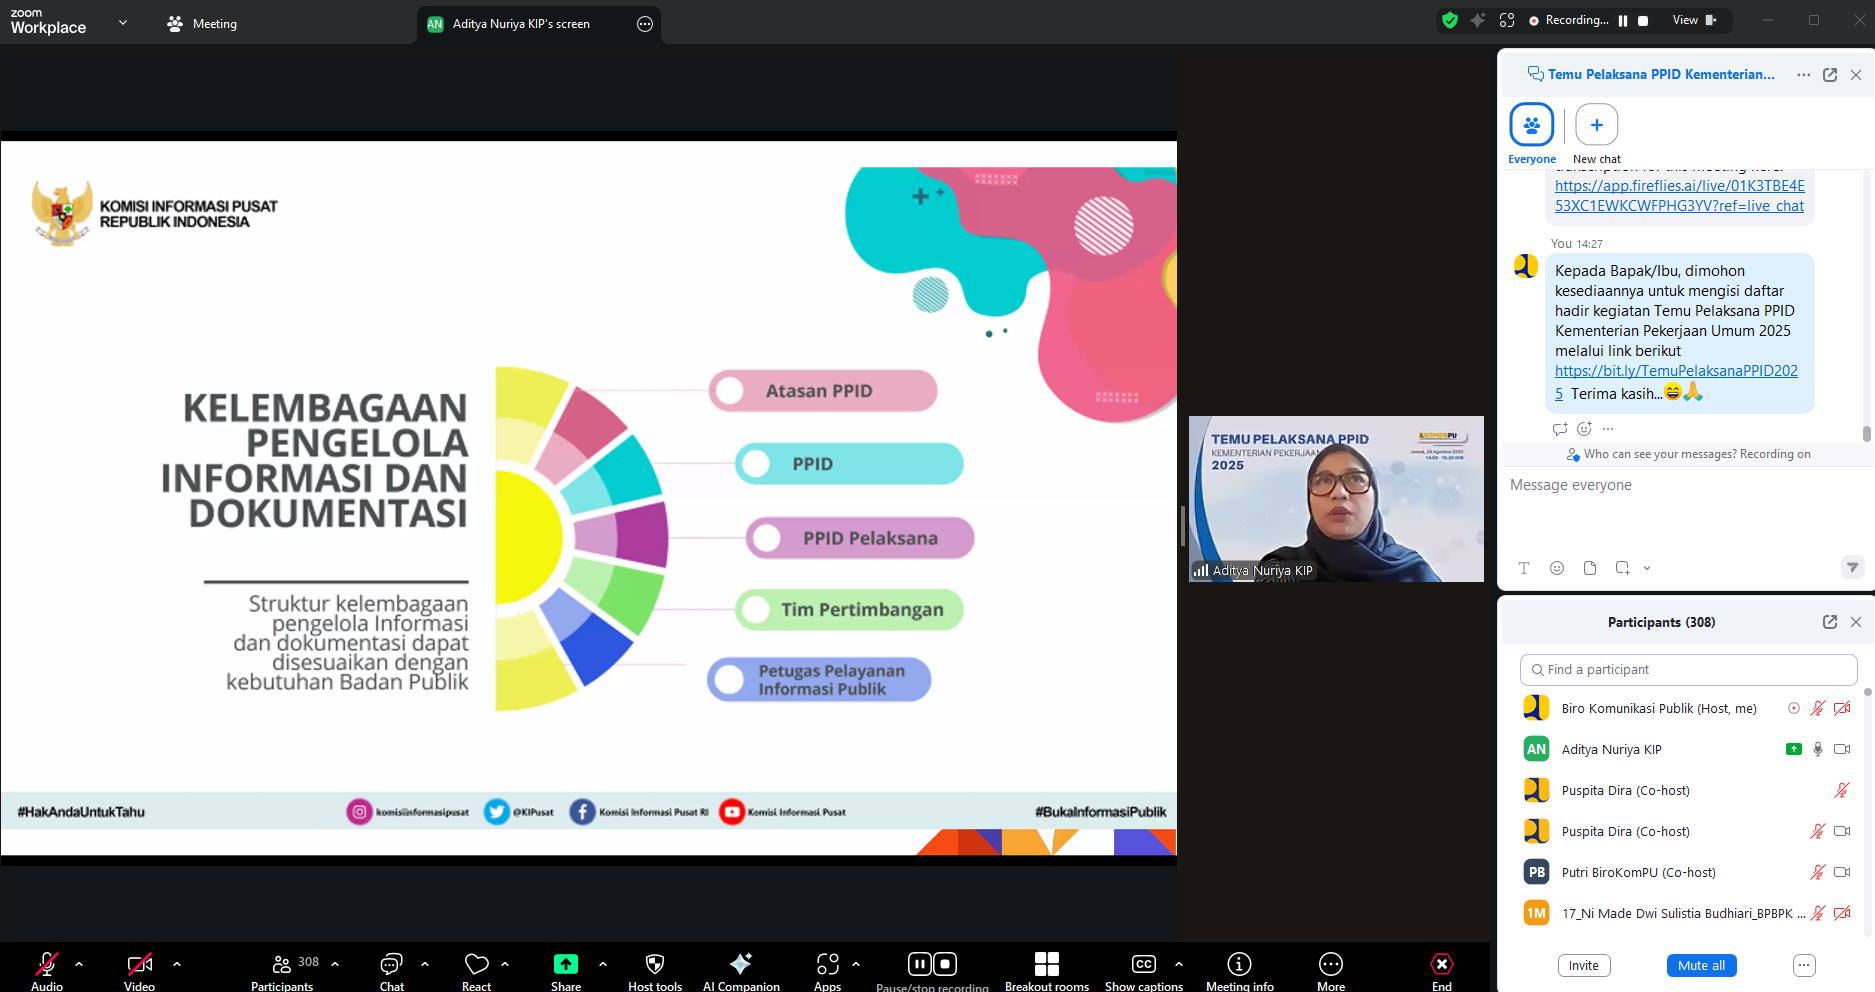Open text formatting icon in chat composer
This screenshot has width=1875, height=992.
1524,568
